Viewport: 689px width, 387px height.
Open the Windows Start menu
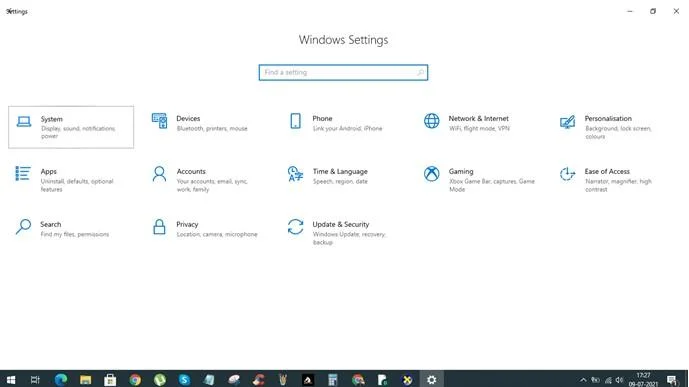coord(11,380)
